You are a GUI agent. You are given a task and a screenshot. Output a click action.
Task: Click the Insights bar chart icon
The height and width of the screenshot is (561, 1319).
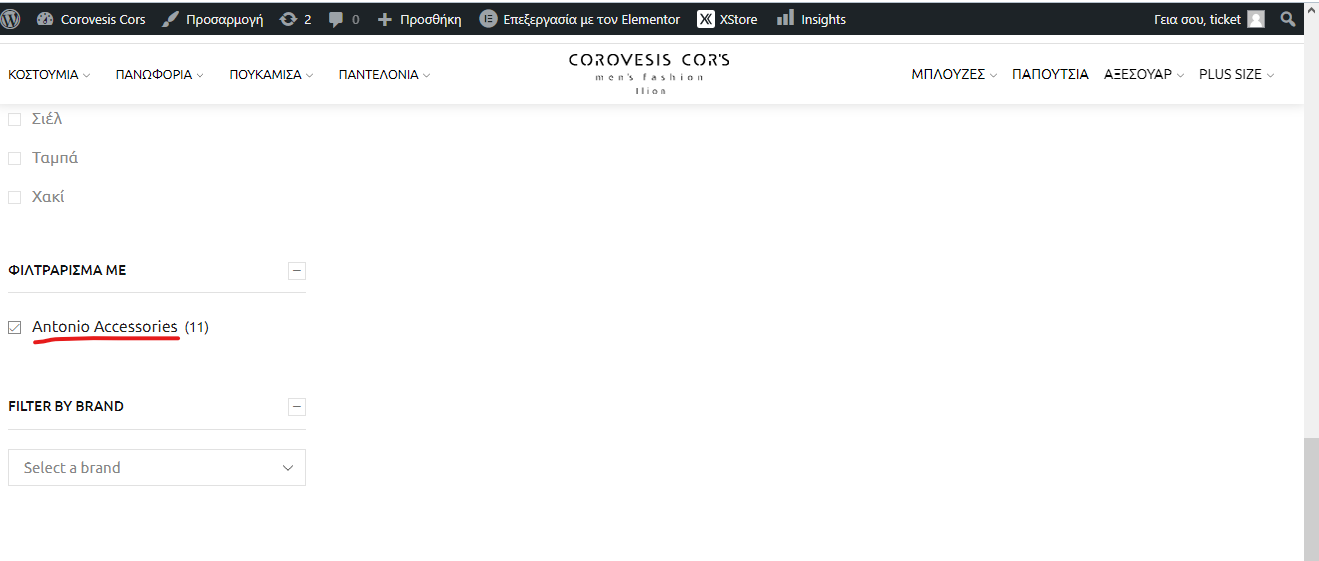pos(786,18)
